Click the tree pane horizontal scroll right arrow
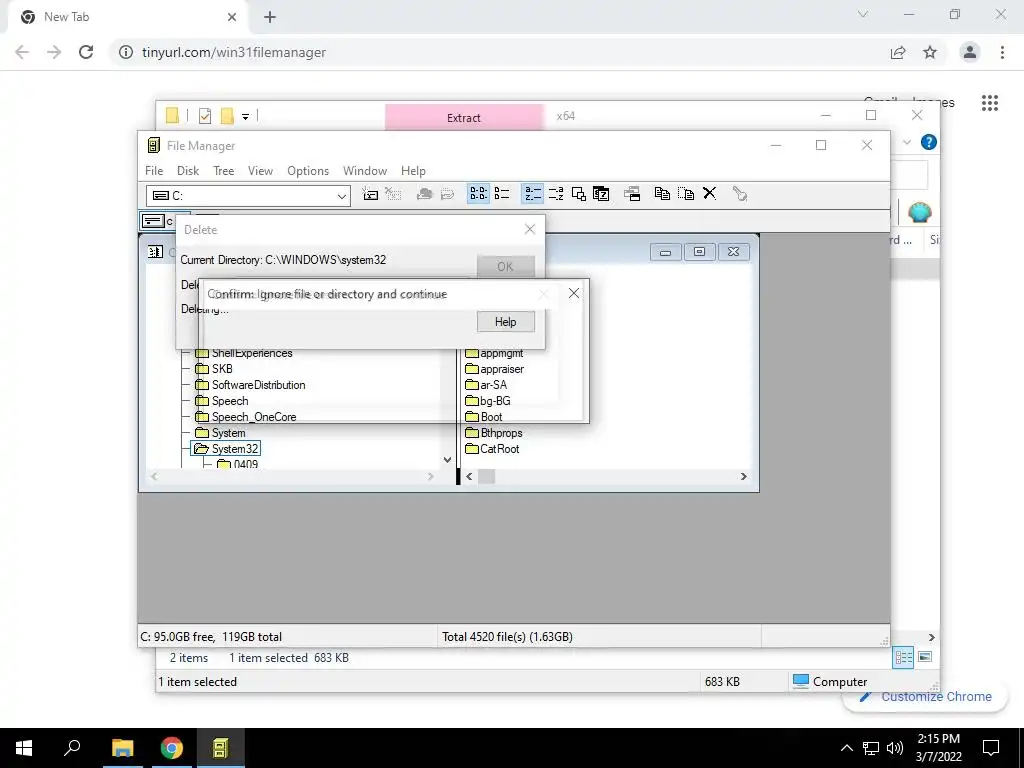The image size is (1024, 768). 430,477
